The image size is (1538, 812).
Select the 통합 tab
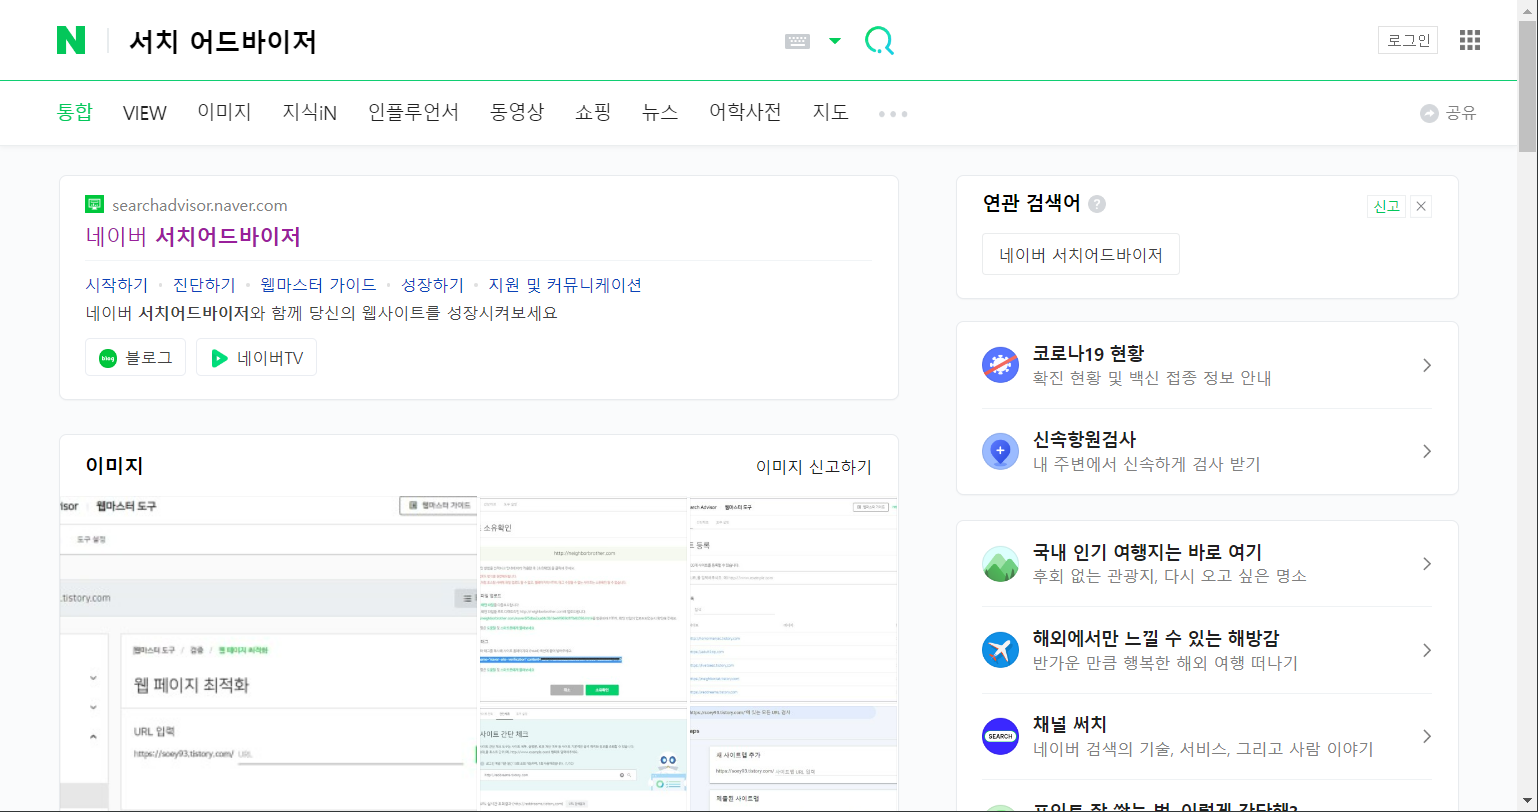coord(74,112)
